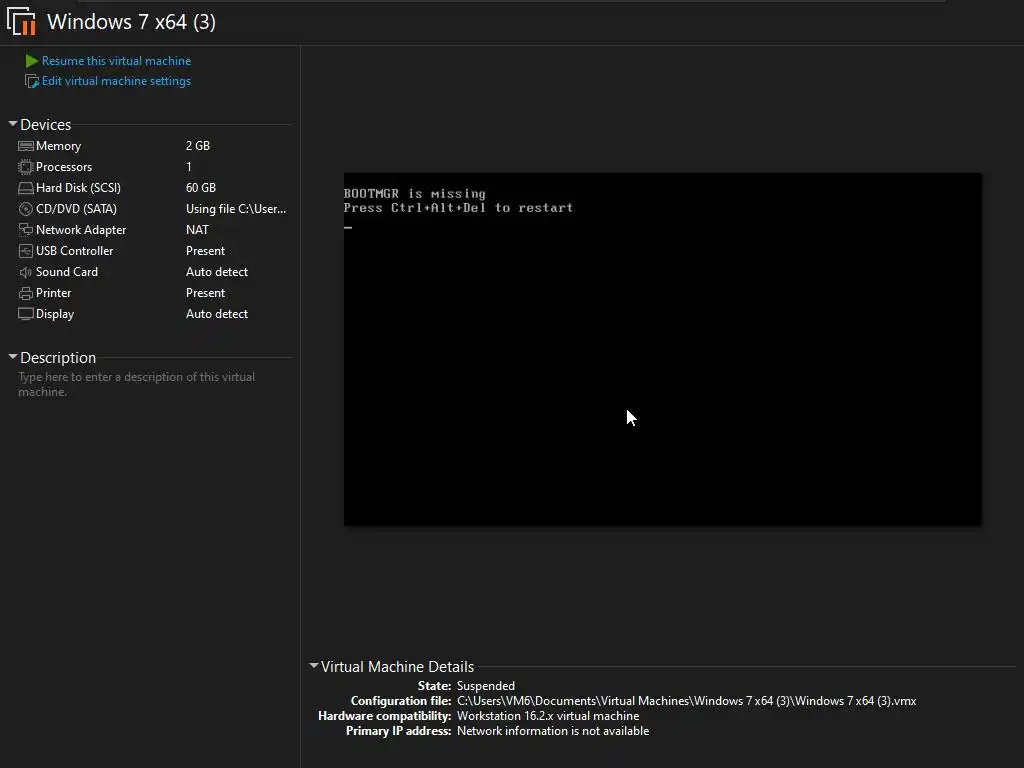Click the 'Windows 7 x64 (3)' title
The height and width of the screenshot is (768, 1024).
click(x=131, y=22)
